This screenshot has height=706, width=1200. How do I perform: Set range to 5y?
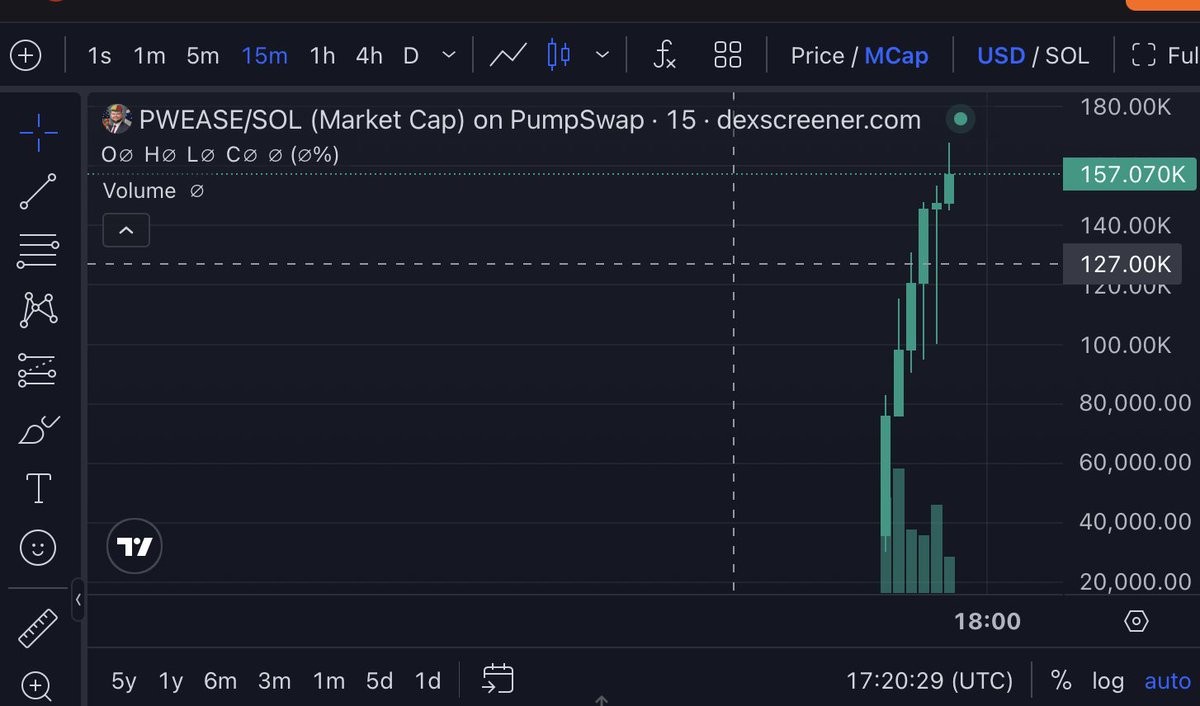tap(124, 681)
